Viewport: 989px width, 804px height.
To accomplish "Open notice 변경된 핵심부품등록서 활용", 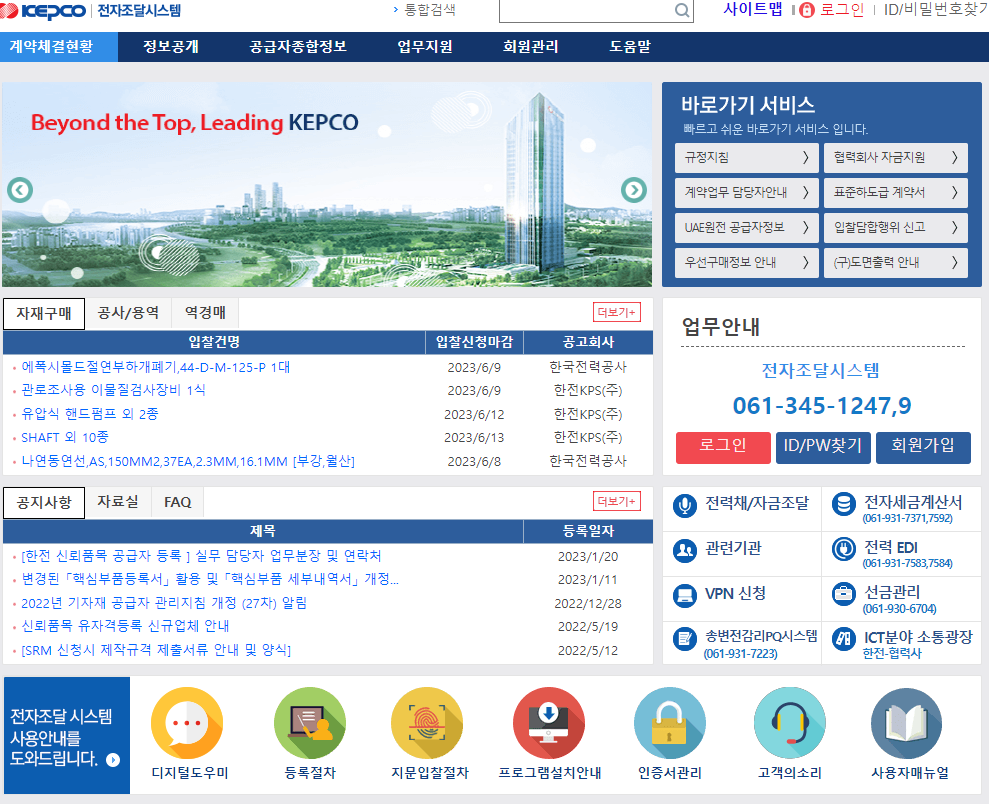I will click(210, 580).
